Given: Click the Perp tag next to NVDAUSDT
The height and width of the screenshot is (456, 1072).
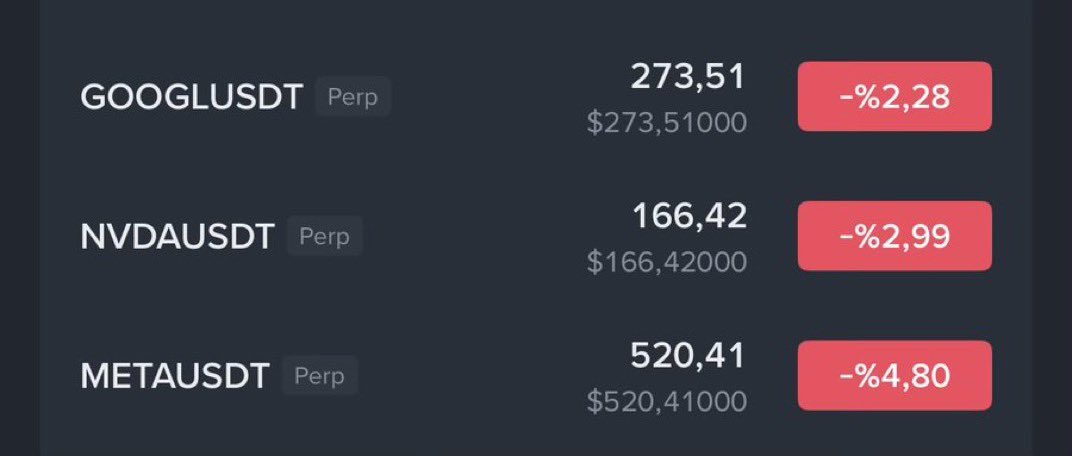Looking at the screenshot, I should (x=325, y=236).
